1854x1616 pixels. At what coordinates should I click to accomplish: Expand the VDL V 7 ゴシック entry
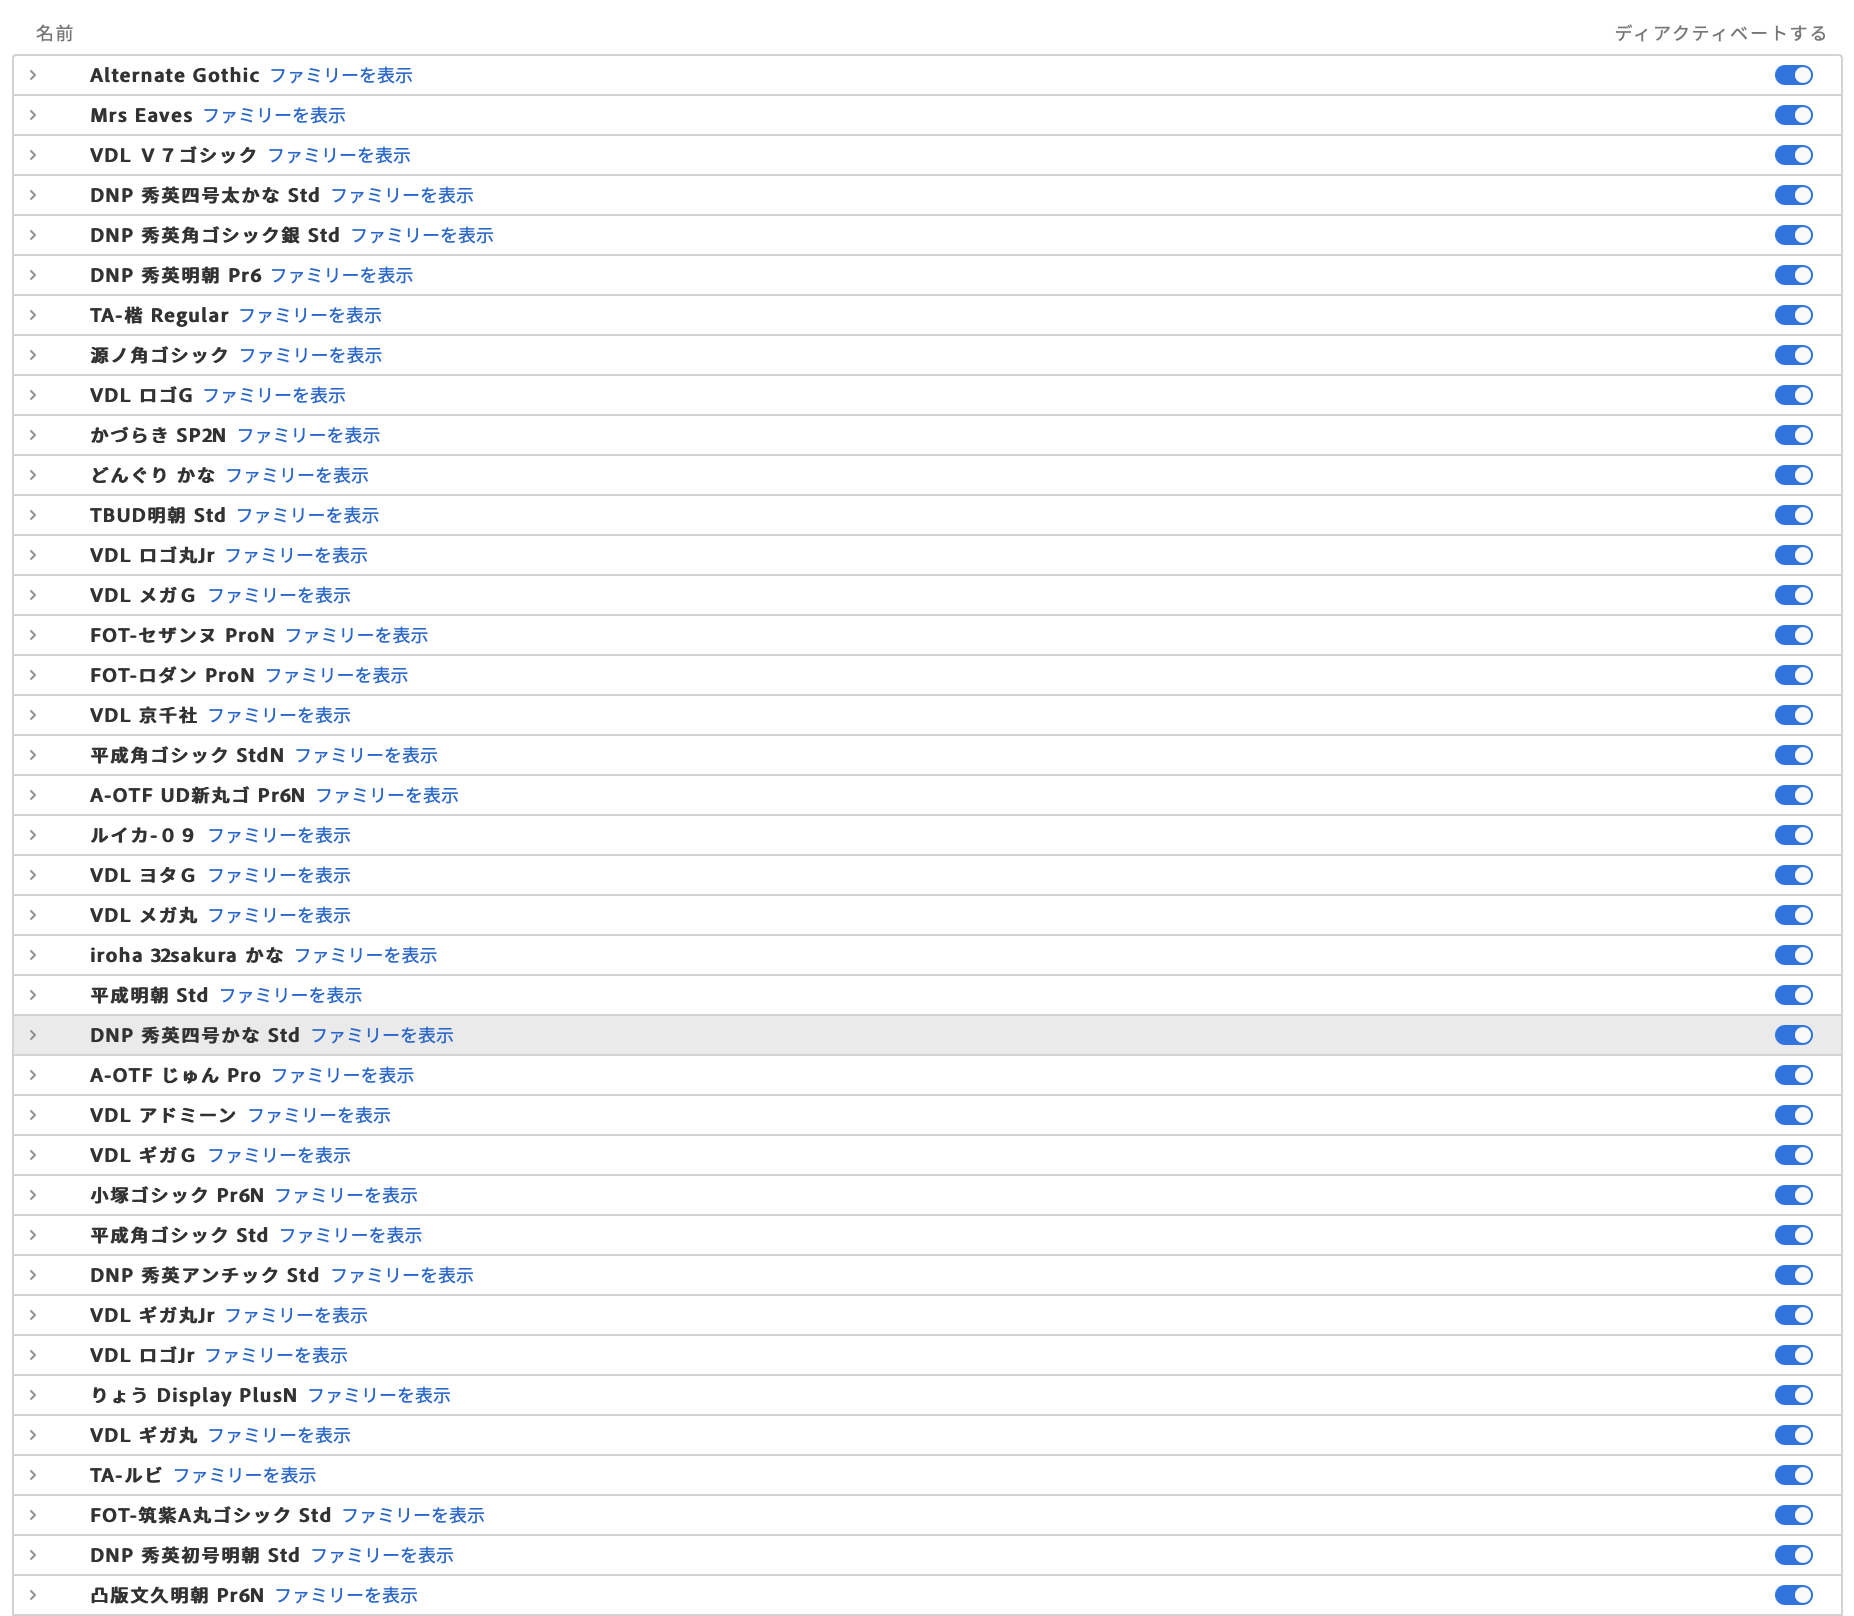pos(33,155)
